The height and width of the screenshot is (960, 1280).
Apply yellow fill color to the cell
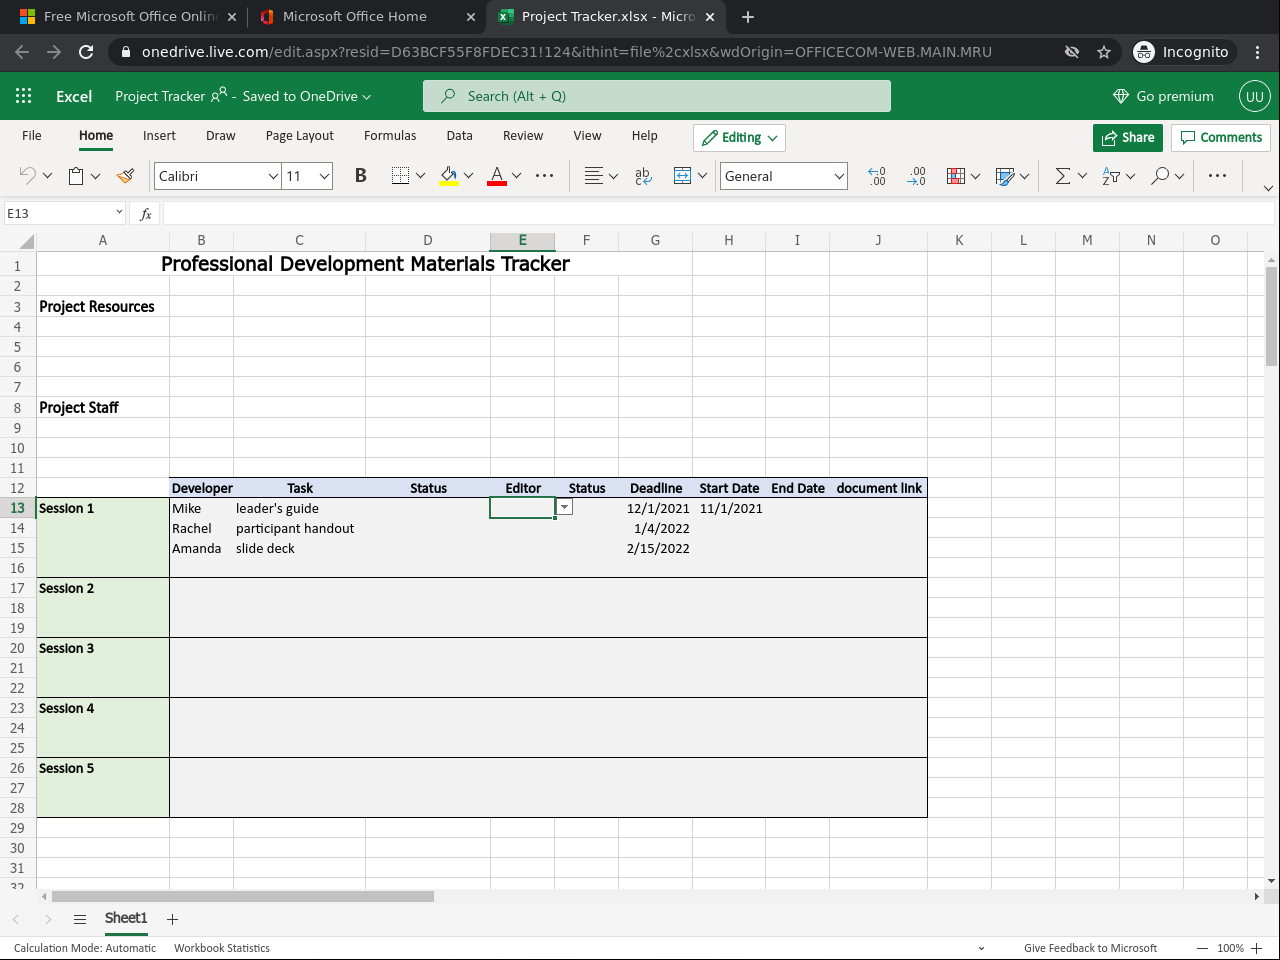(448, 175)
